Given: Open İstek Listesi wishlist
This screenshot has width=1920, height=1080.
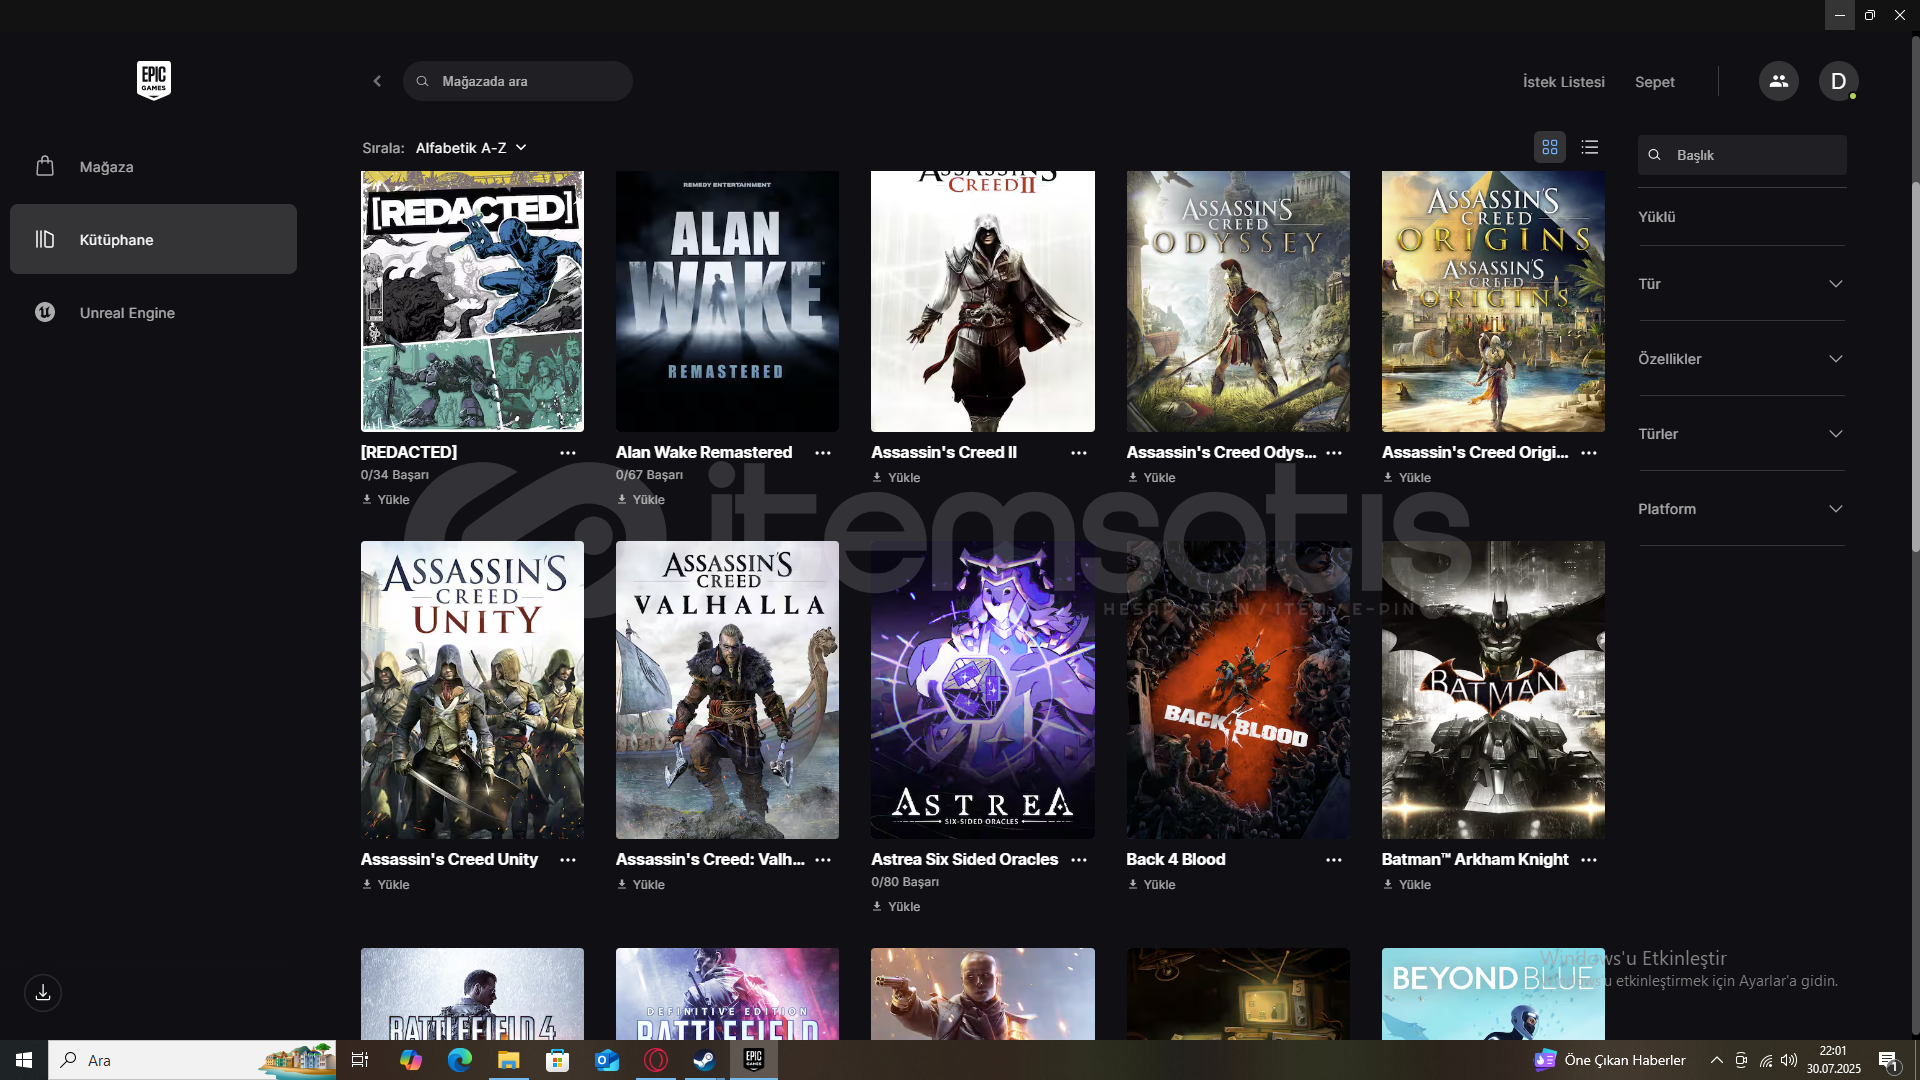Looking at the screenshot, I should [1563, 82].
